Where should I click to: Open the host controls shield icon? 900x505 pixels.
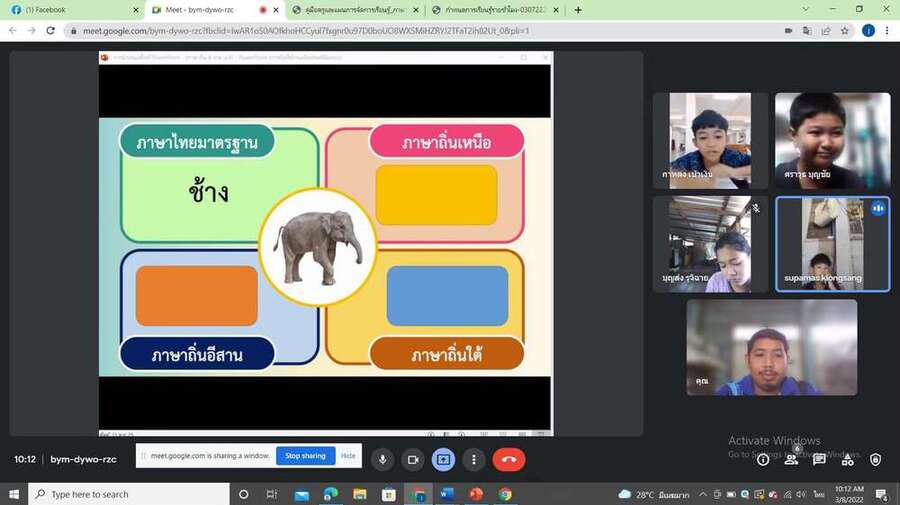pyautogui.click(x=875, y=459)
